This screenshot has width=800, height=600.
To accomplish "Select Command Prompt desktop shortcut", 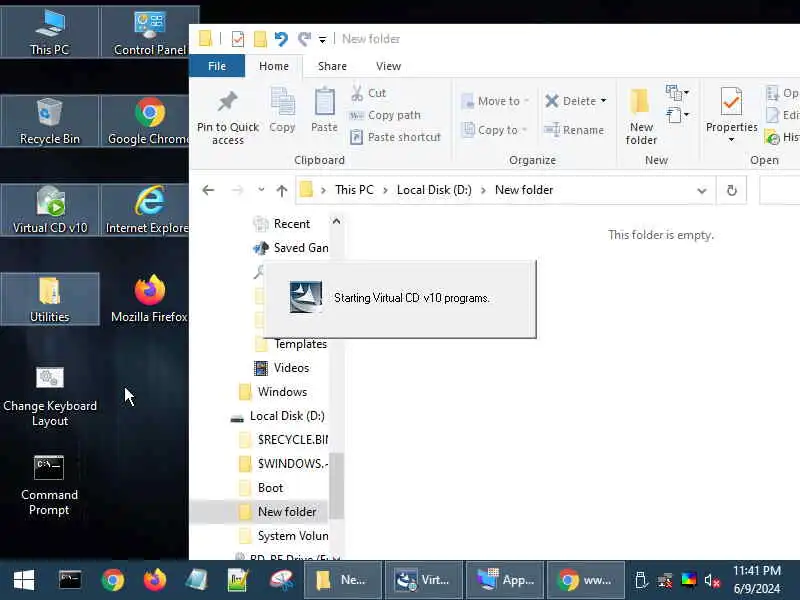I will (49, 486).
